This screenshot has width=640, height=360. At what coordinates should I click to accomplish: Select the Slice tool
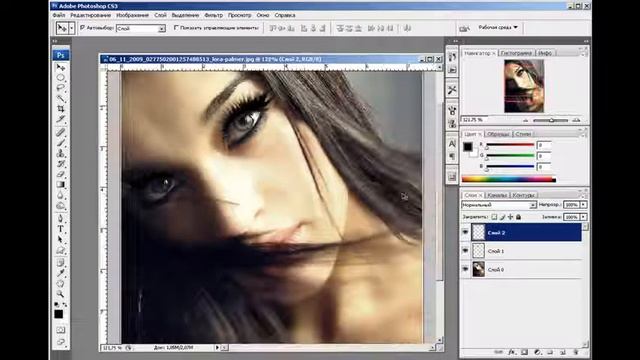[x=60, y=119]
